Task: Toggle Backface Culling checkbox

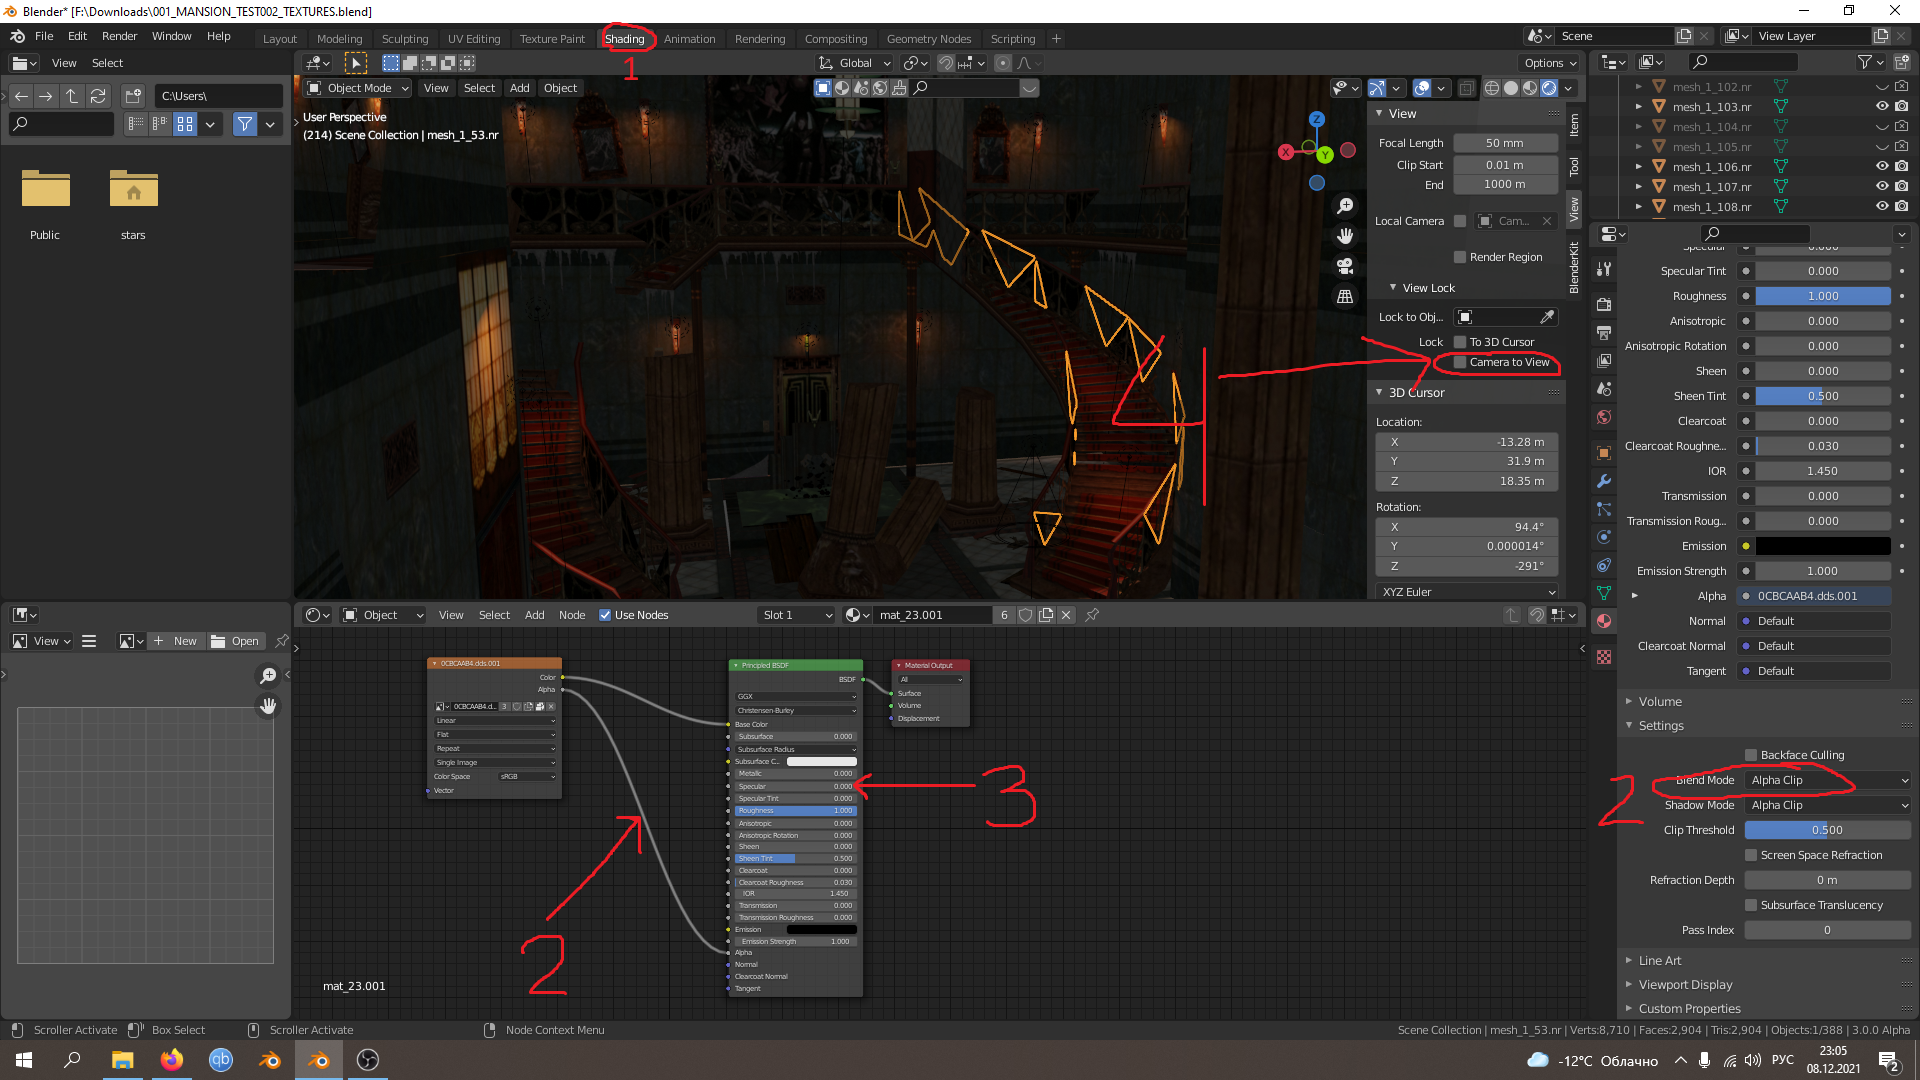Action: (x=1751, y=755)
